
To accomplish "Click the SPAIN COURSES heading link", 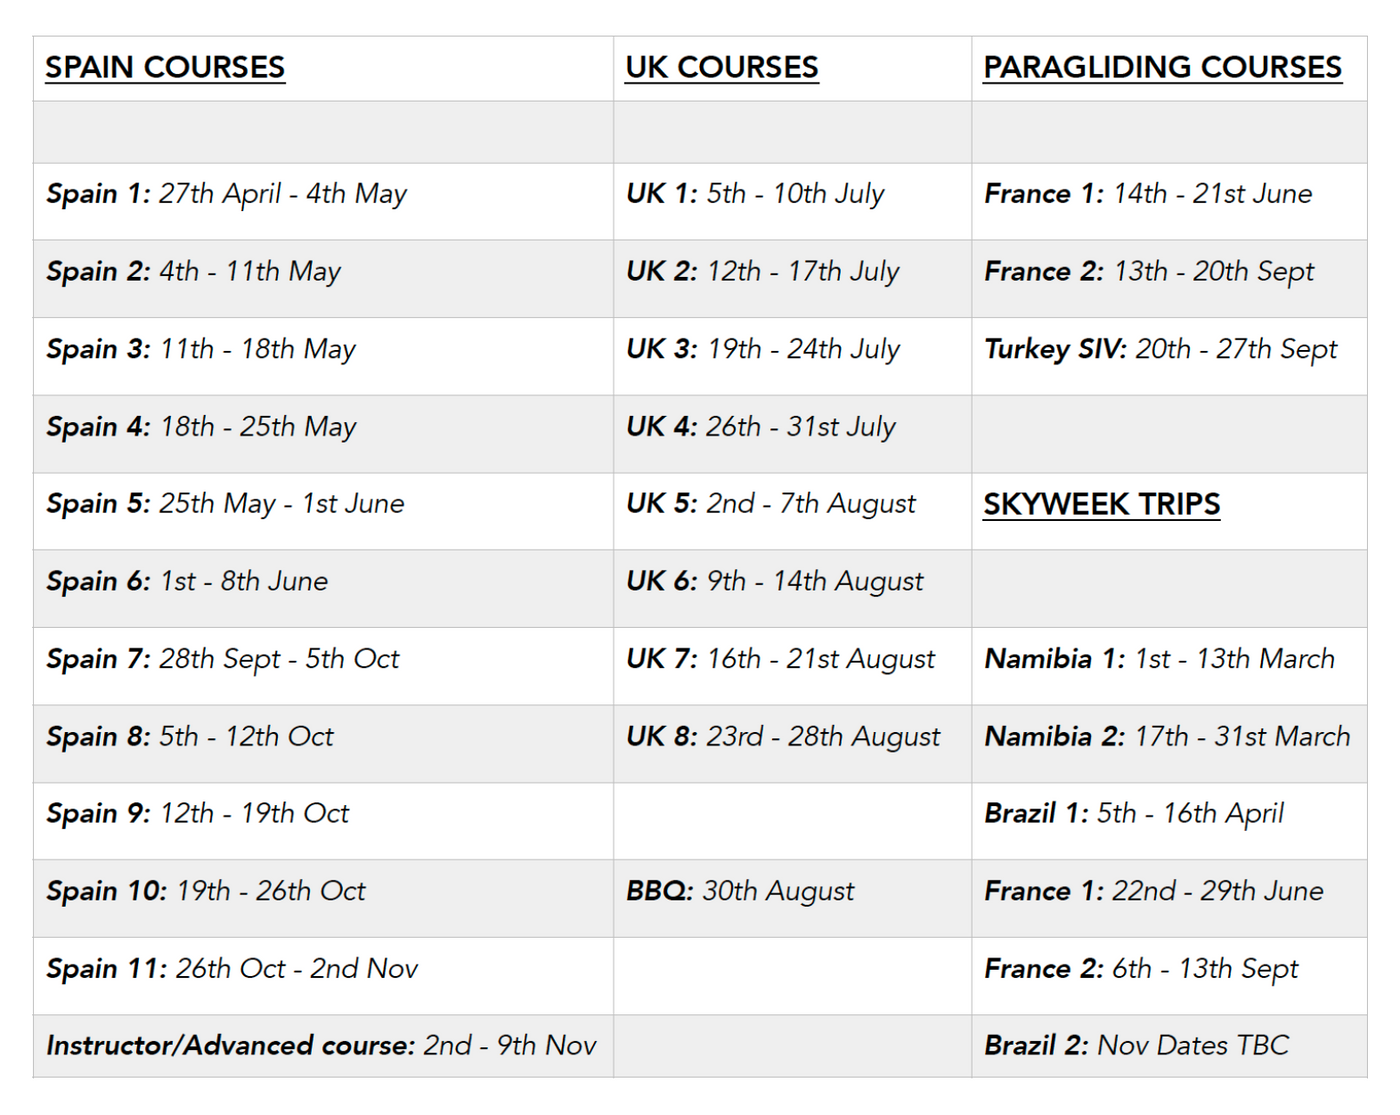I will 165,67.
